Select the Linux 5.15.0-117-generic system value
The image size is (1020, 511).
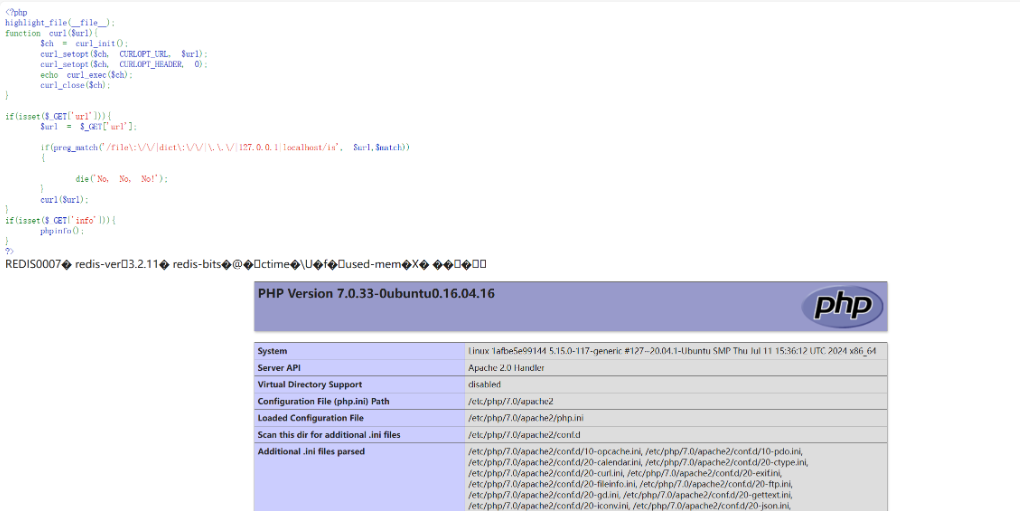(x=672, y=351)
